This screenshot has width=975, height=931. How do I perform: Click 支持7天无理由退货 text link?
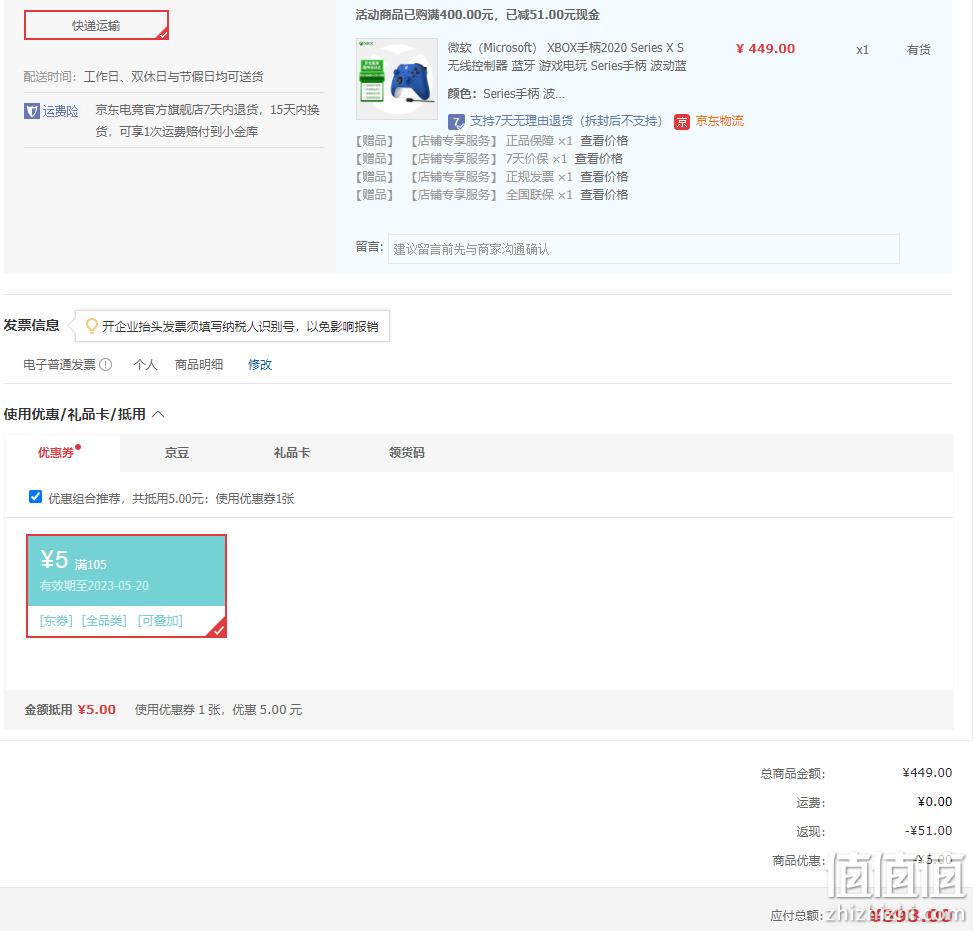point(566,121)
